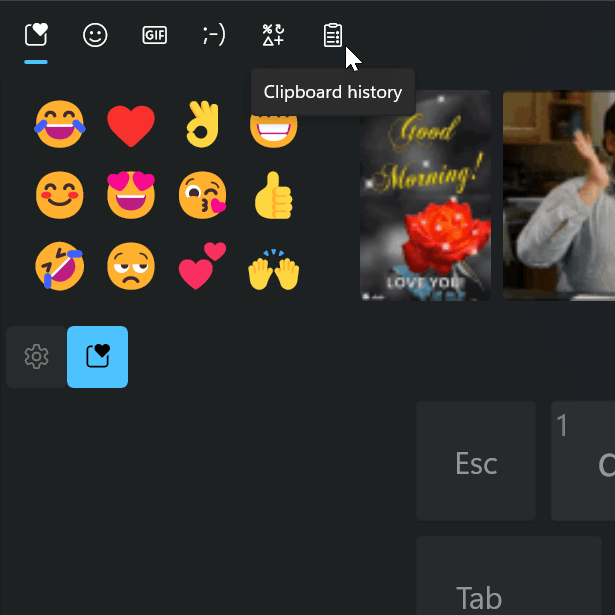Screen dimensions: 615x615
Task: Insert the thumbs up emoji
Action: point(274,195)
